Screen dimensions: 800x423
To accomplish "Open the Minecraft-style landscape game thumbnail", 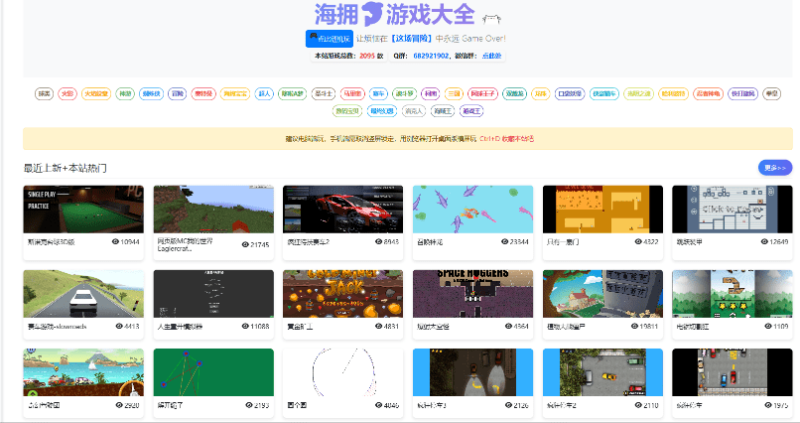I will tap(213, 209).
